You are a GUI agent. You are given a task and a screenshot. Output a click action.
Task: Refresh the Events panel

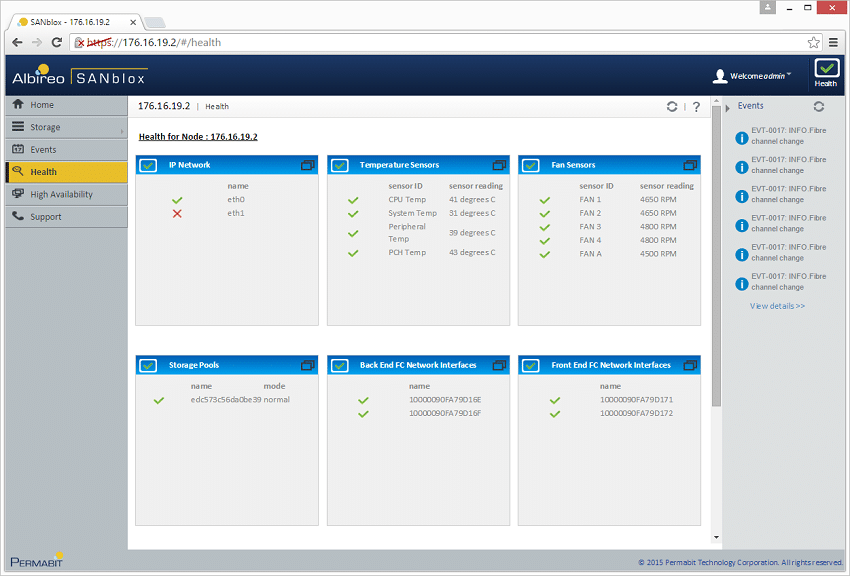(819, 107)
